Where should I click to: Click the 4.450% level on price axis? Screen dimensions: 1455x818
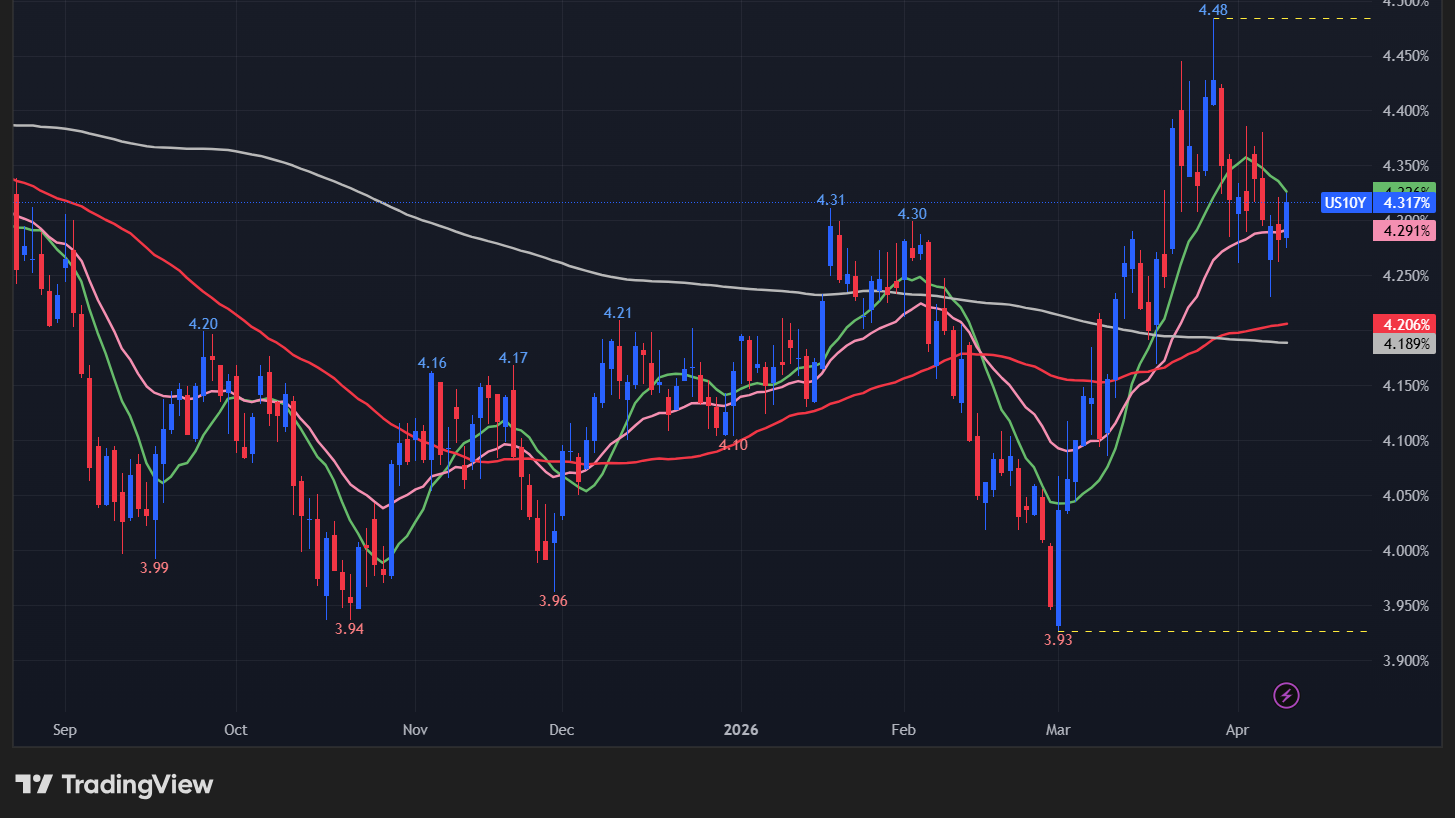[1405, 56]
